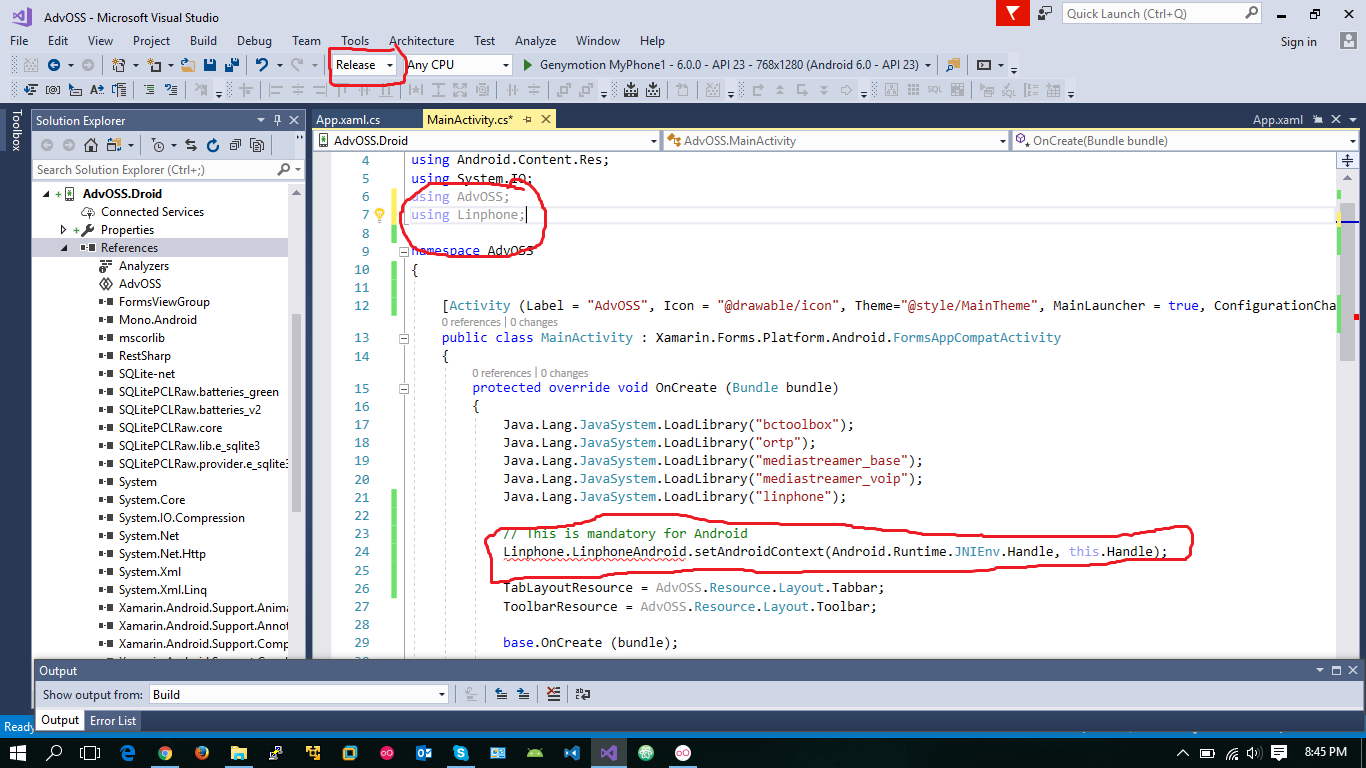Click Show All Files in Solution Explorer
This screenshot has width=1366, height=768.
(257, 145)
